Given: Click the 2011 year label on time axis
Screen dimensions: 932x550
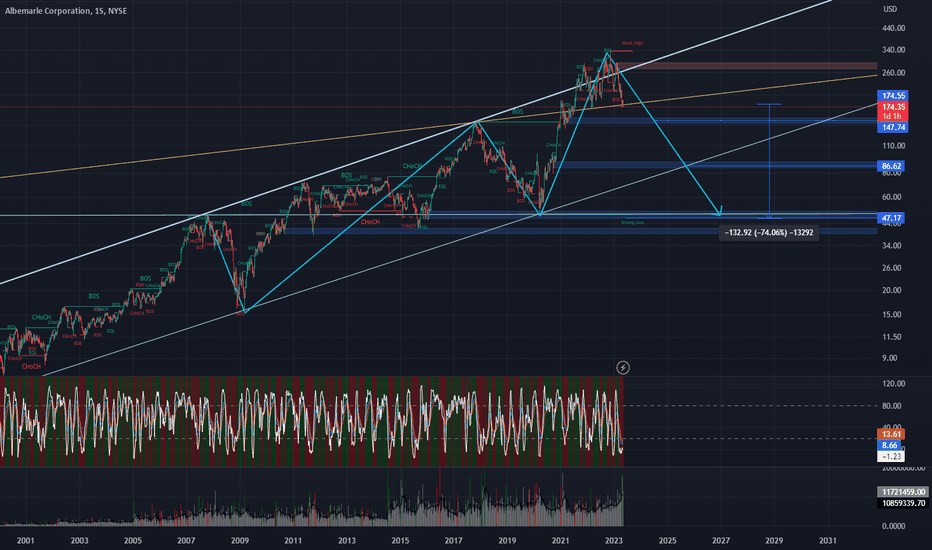Looking at the screenshot, I should (292, 540).
